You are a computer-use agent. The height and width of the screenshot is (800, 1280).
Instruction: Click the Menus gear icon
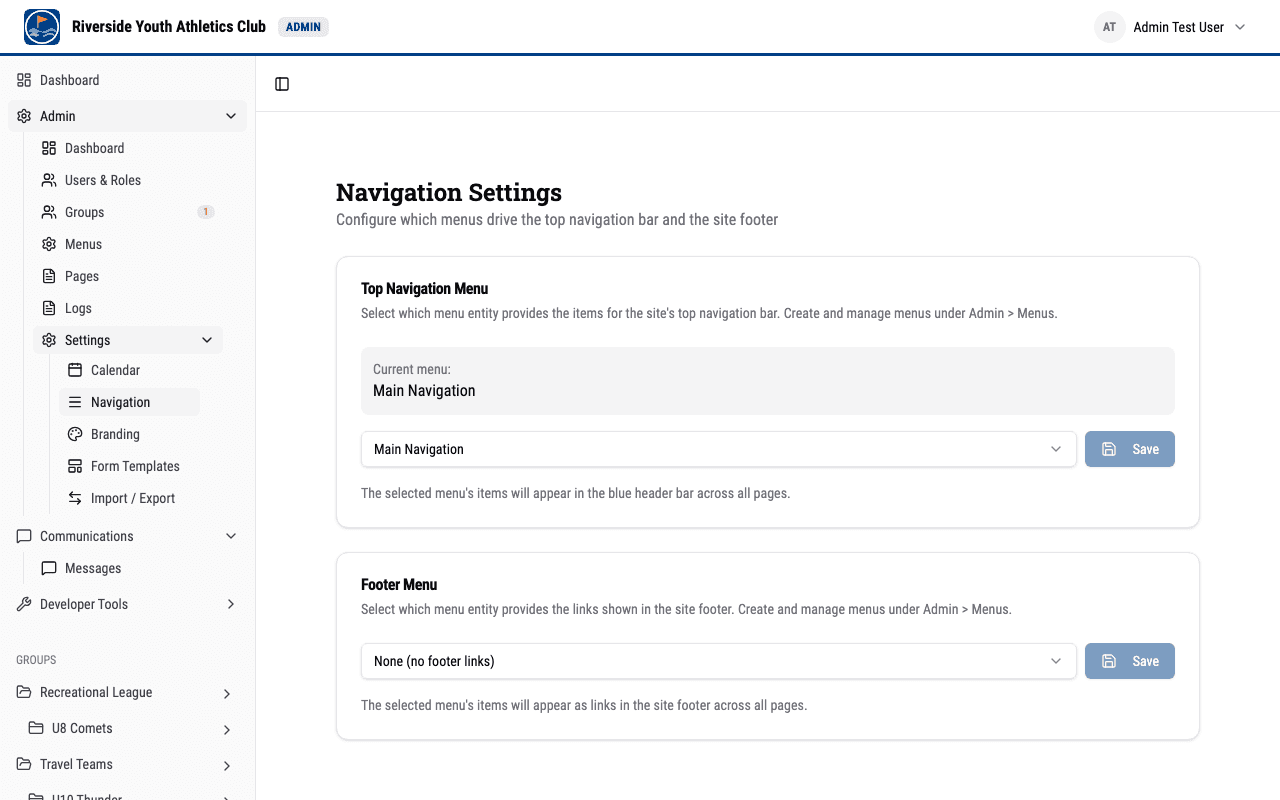click(x=49, y=244)
